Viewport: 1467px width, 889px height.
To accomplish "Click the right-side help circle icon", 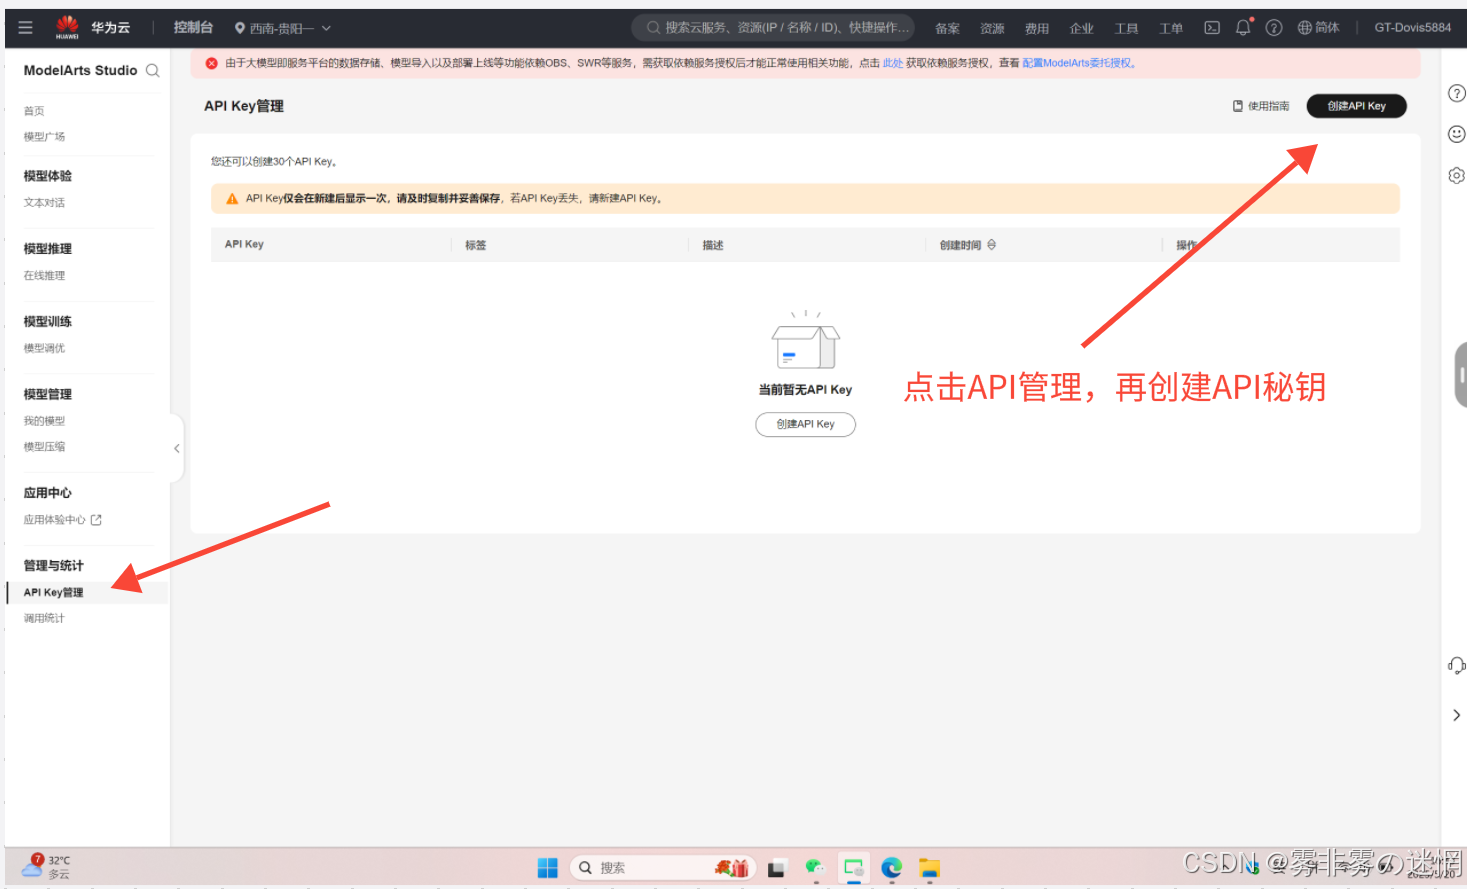I will [1457, 93].
